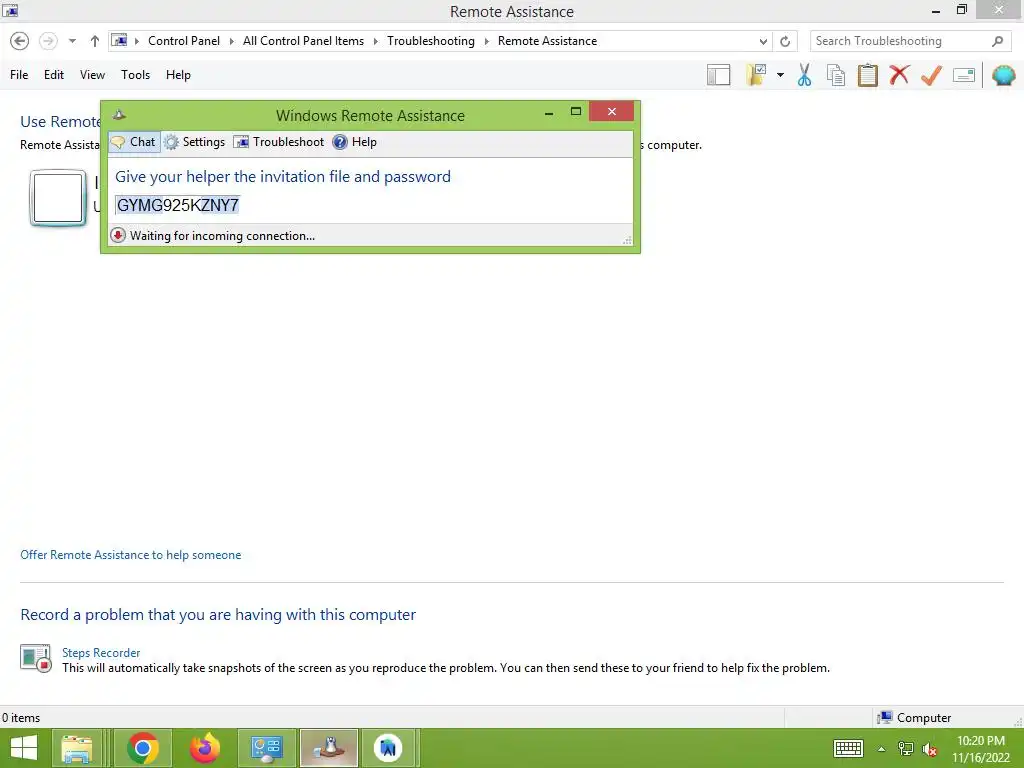Open the File menu
Screen dimensions: 1024x768
pos(19,75)
